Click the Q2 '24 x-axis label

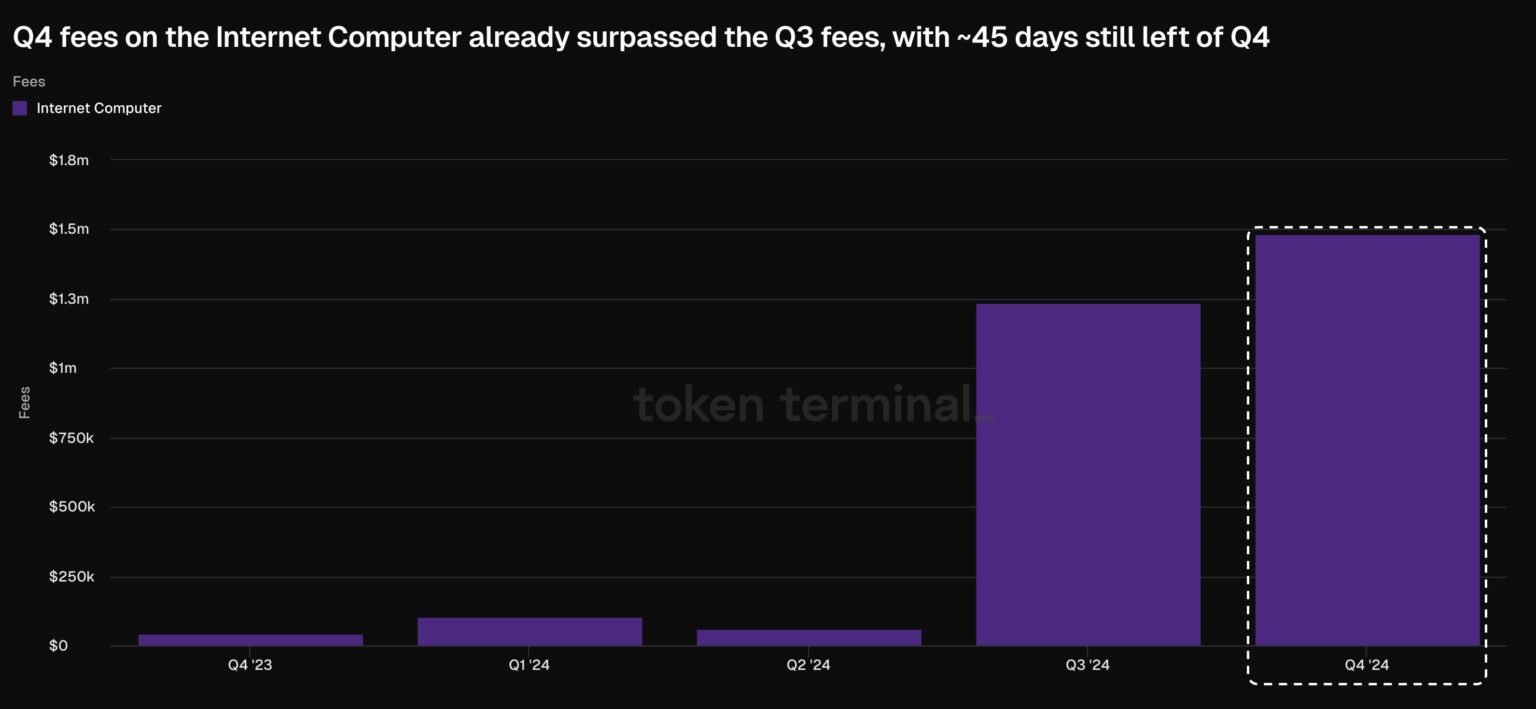808,666
